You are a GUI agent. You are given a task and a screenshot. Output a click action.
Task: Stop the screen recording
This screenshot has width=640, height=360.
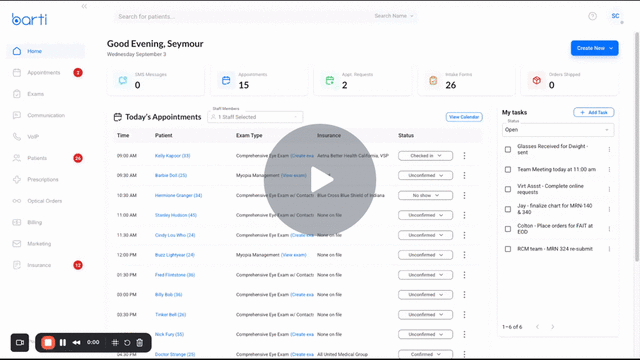coord(48,342)
